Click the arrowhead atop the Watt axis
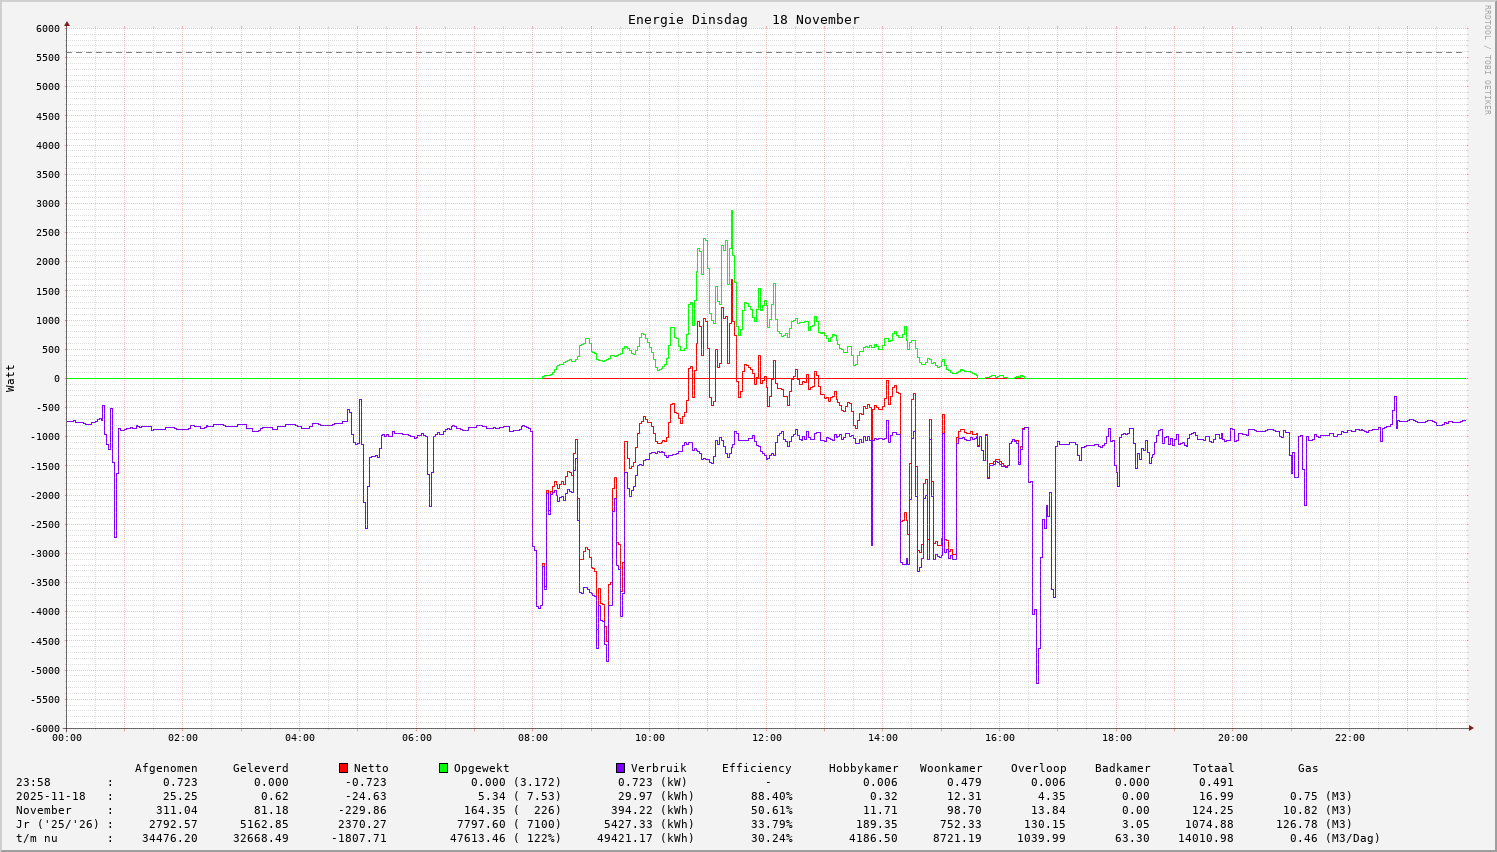 tap(67, 23)
